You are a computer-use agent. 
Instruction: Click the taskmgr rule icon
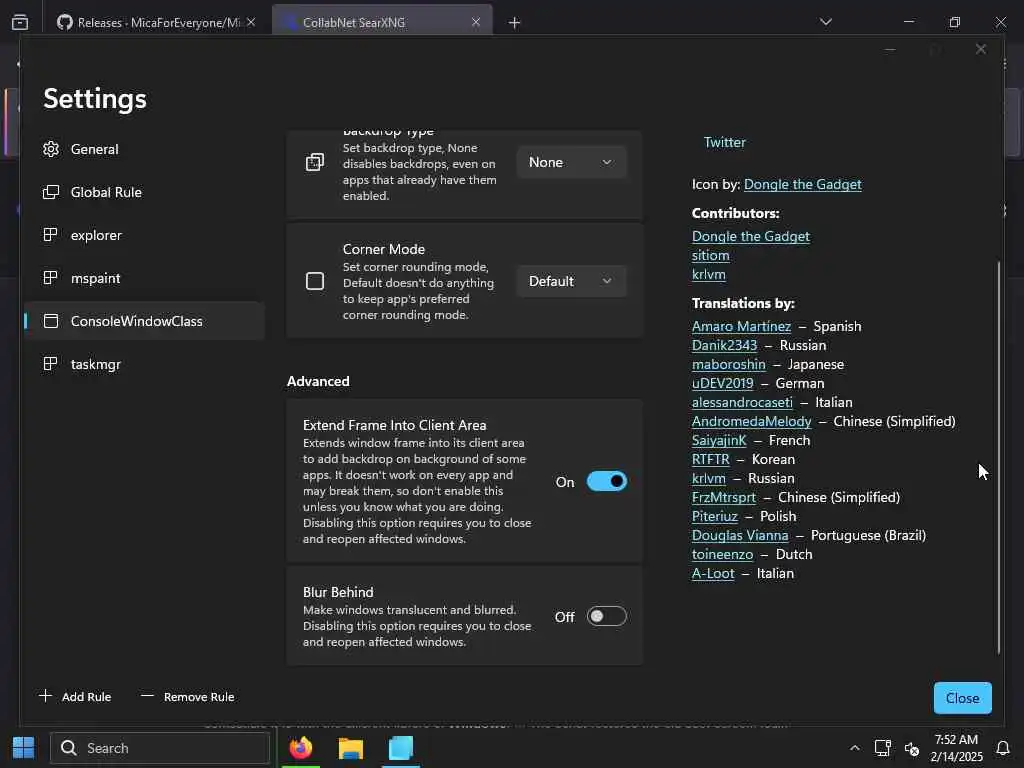coord(50,364)
